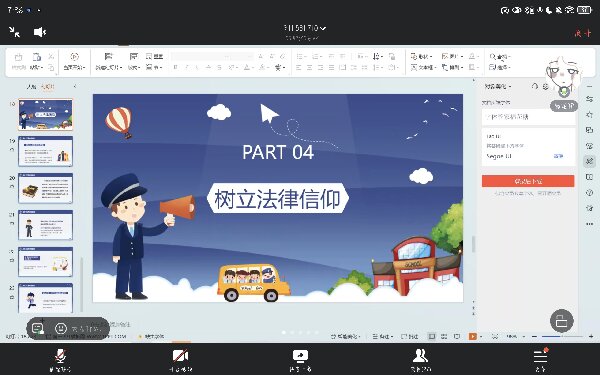Toggle the speaker audio icon
Screen dimensions: 600x375
(x=40, y=32)
